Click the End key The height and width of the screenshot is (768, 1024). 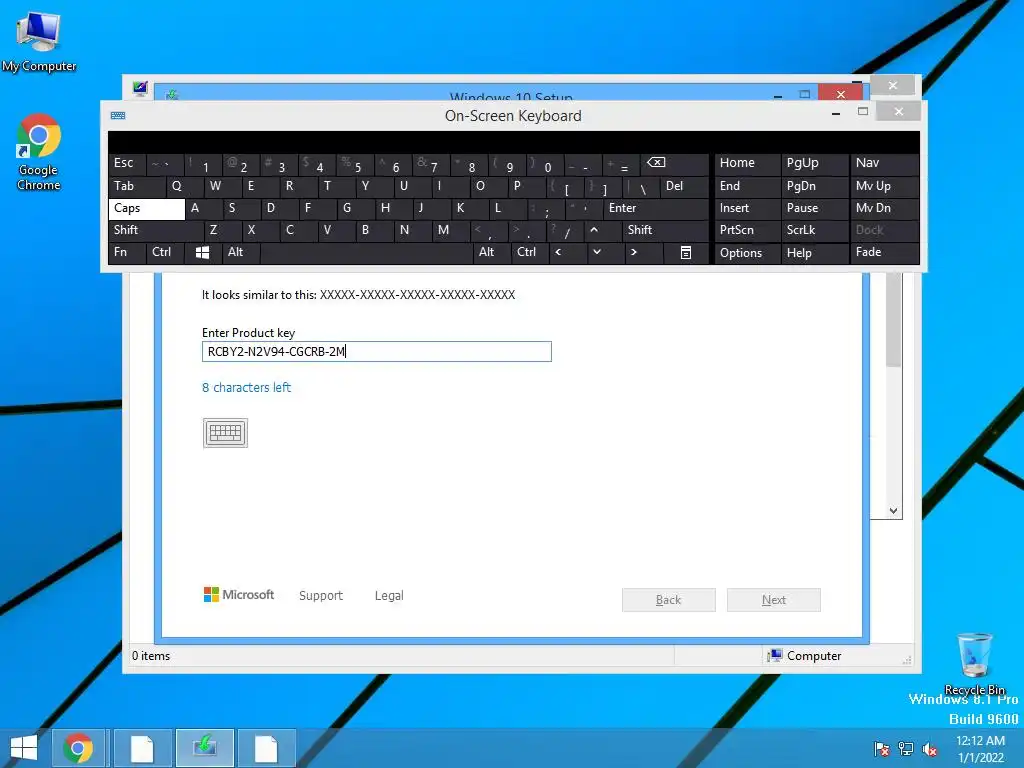click(748, 186)
